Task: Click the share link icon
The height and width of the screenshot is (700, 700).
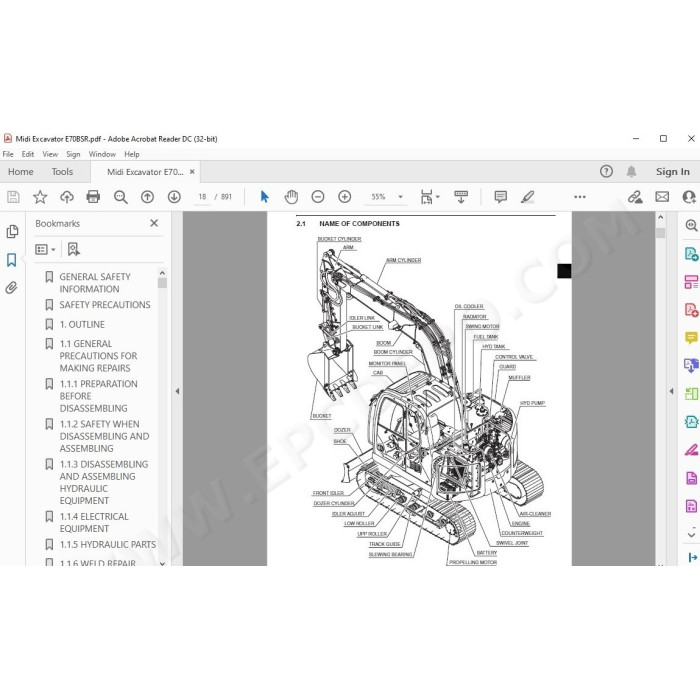Action: pos(635,197)
